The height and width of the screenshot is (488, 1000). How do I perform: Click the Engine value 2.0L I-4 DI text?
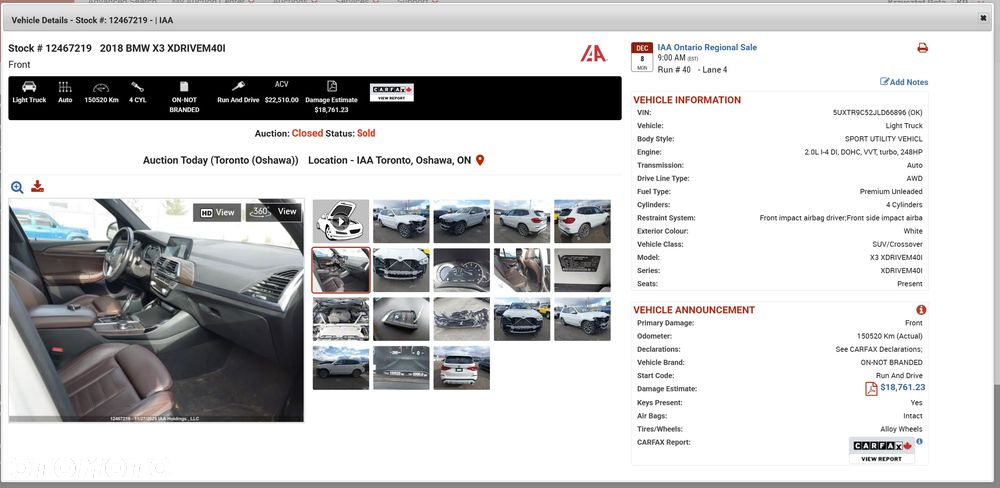[864, 152]
